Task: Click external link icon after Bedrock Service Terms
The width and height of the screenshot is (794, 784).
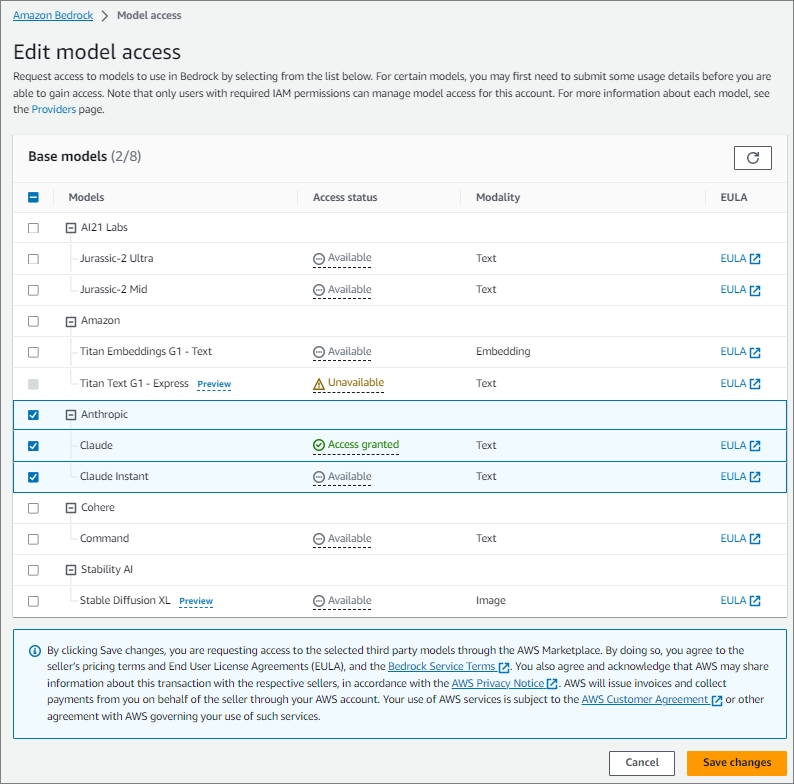Action: click(x=503, y=668)
